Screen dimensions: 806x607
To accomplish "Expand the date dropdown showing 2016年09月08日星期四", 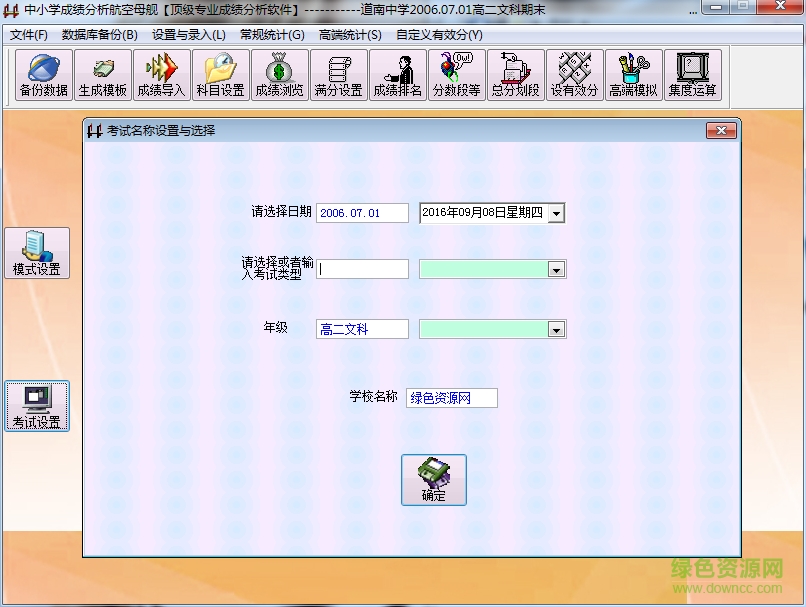I will (557, 212).
